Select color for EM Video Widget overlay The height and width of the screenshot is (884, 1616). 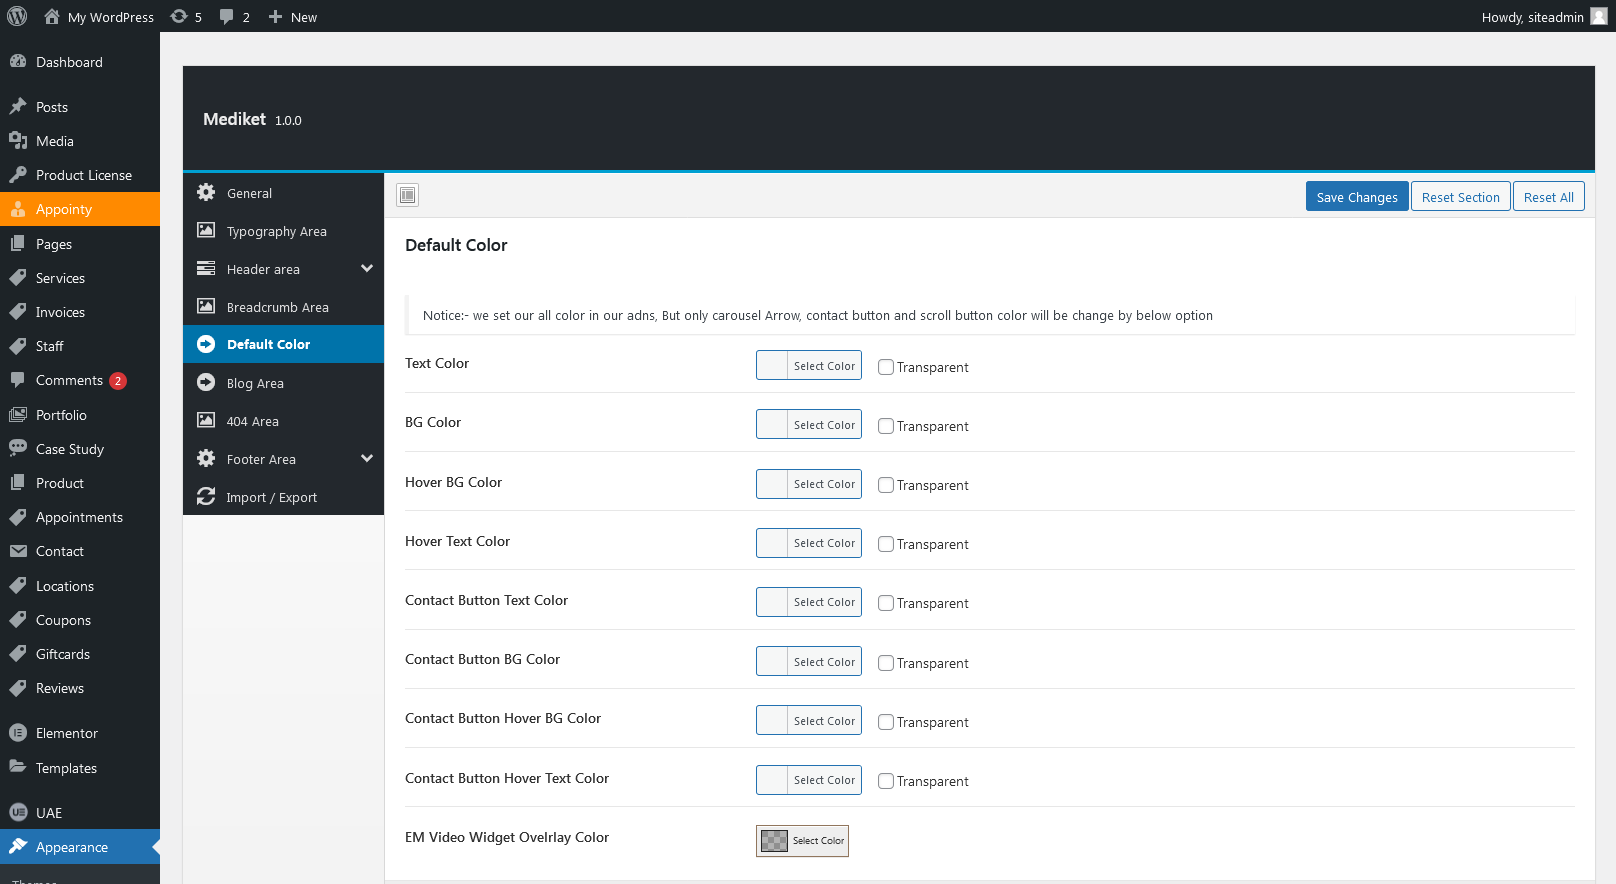point(802,841)
